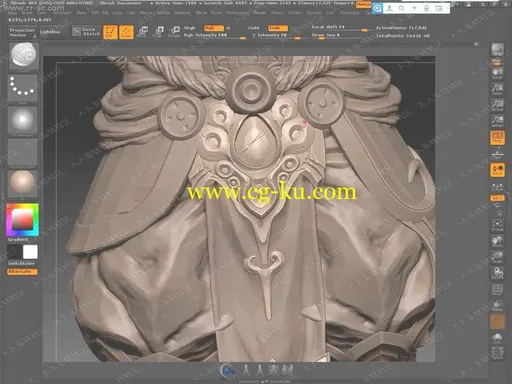Toggle the Floor grid icon
The image size is (512, 384).
497,154
